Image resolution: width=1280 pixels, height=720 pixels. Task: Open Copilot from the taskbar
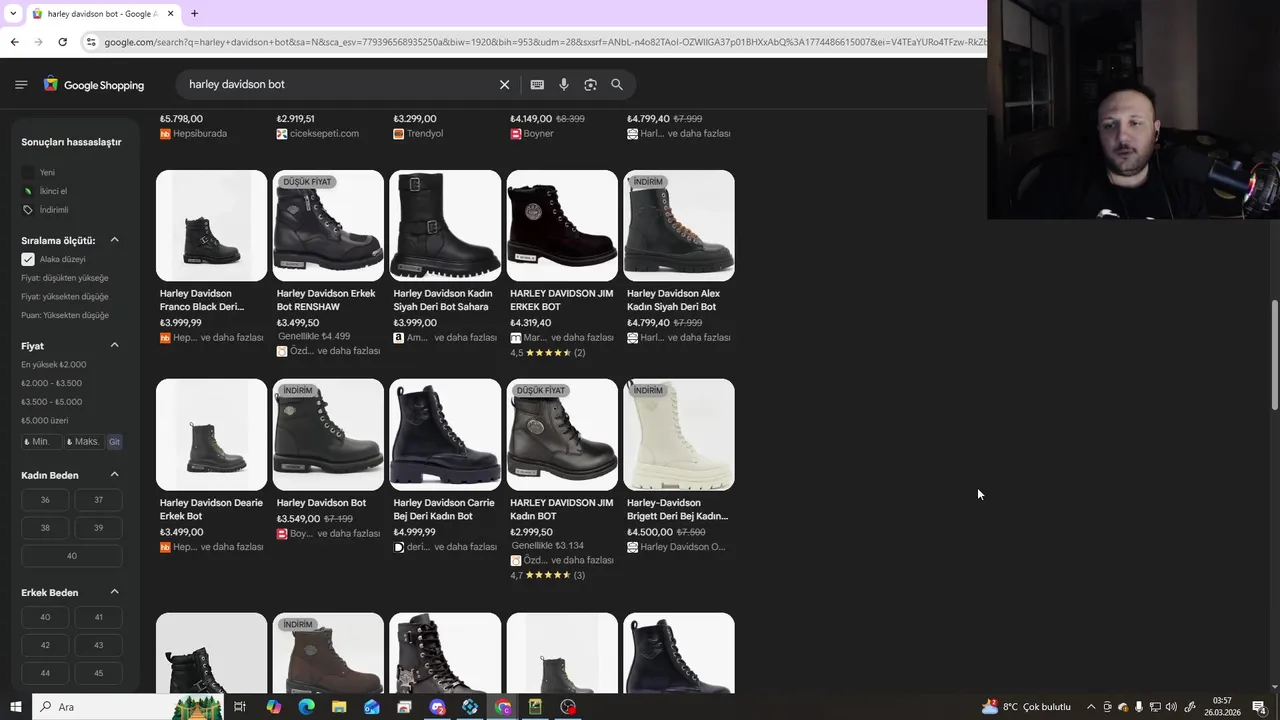pos(273,707)
